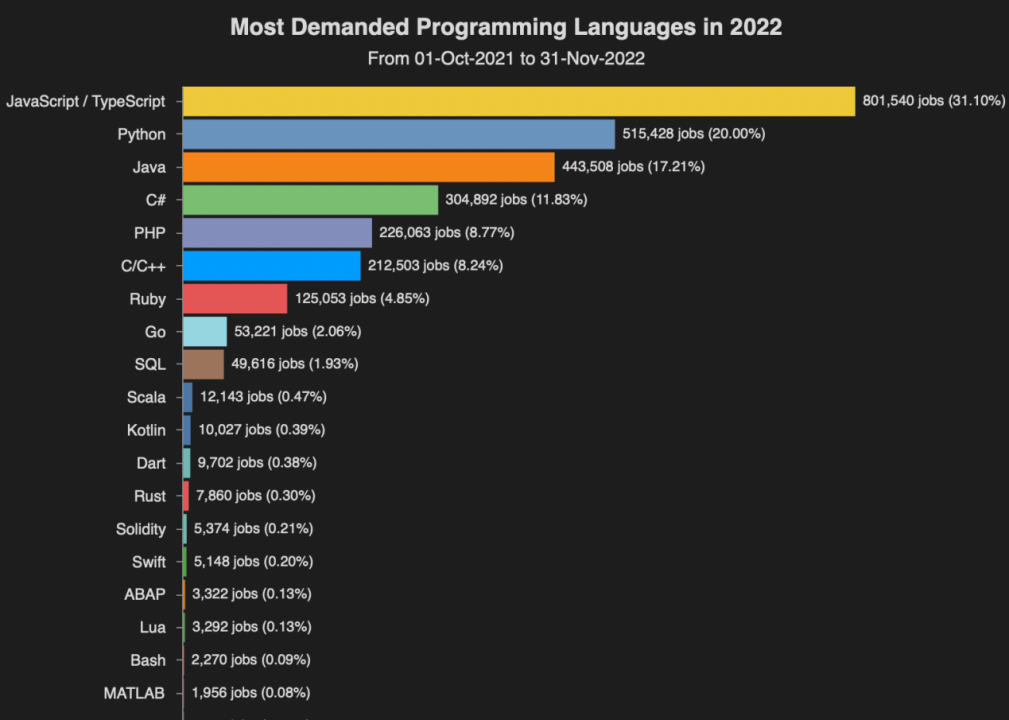1009x720 pixels.
Task: Click the value '5,374 jobs (0.21%)'
Action: click(253, 529)
